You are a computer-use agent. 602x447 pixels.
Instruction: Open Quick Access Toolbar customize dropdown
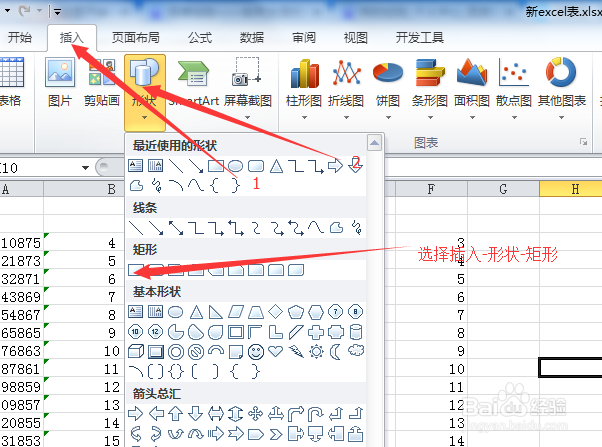pos(58,12)
